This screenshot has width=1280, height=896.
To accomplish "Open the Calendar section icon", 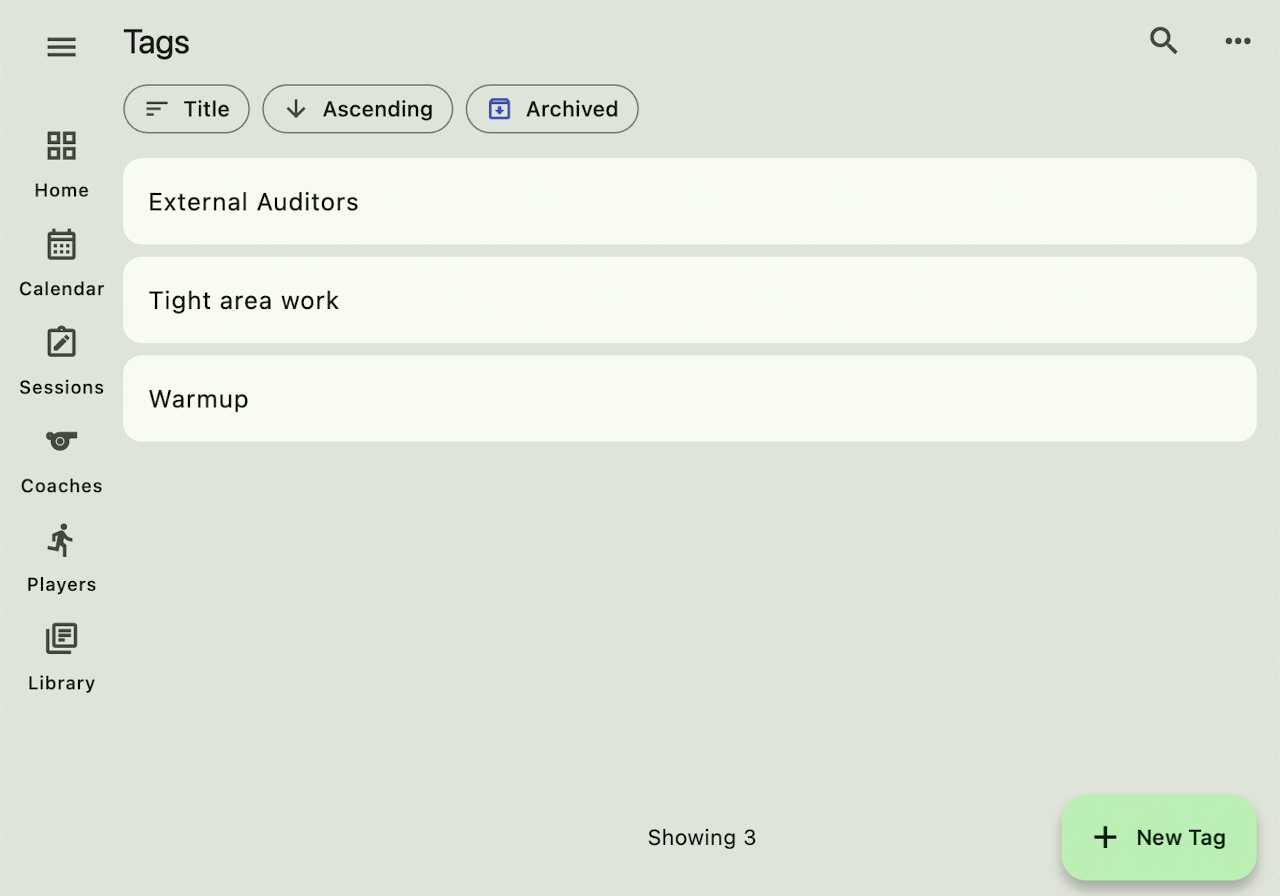I will point(61,244).
